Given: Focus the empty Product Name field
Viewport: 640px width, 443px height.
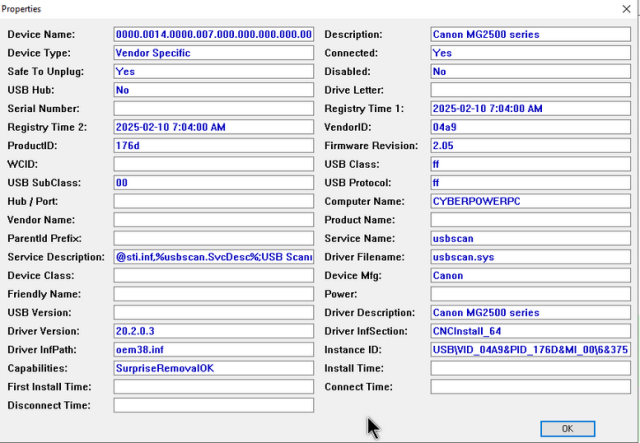Looking at the screenshot, I should [x=531, y=220].
